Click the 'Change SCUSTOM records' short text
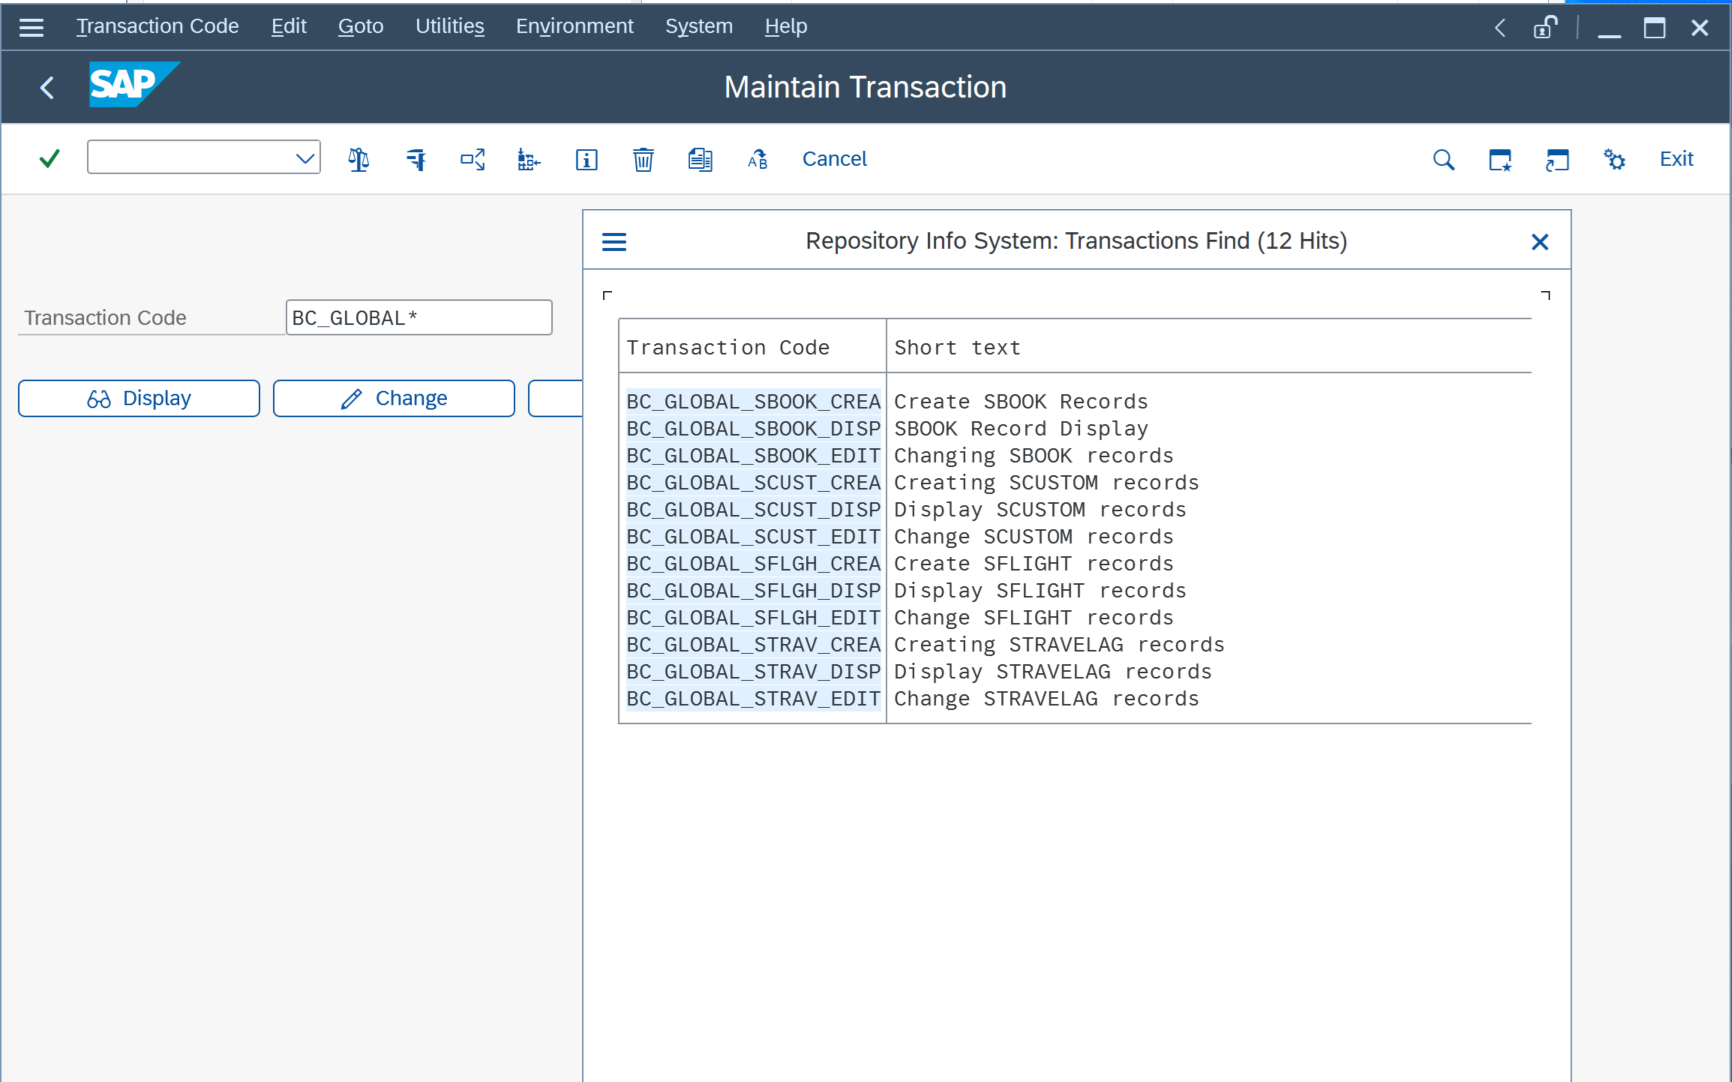Image resolution: width=1732 pixels, height=1082 pixels. point(1034,536)
